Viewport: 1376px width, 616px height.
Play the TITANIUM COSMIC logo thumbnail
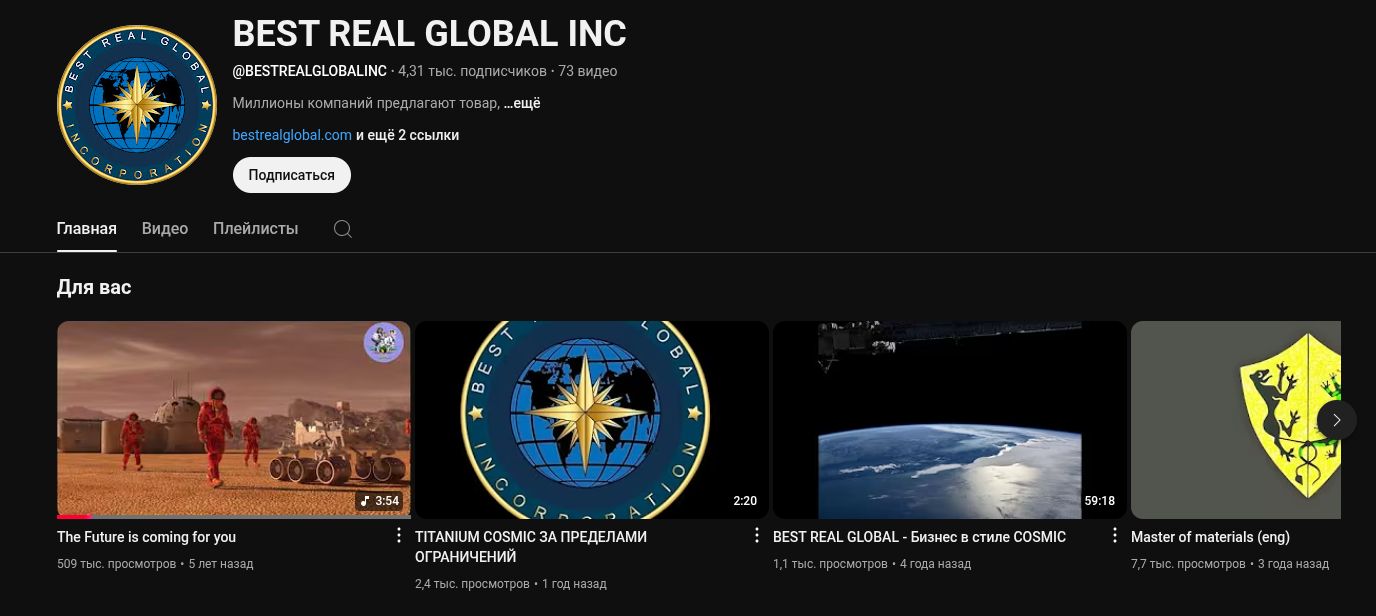pos(592,420)
